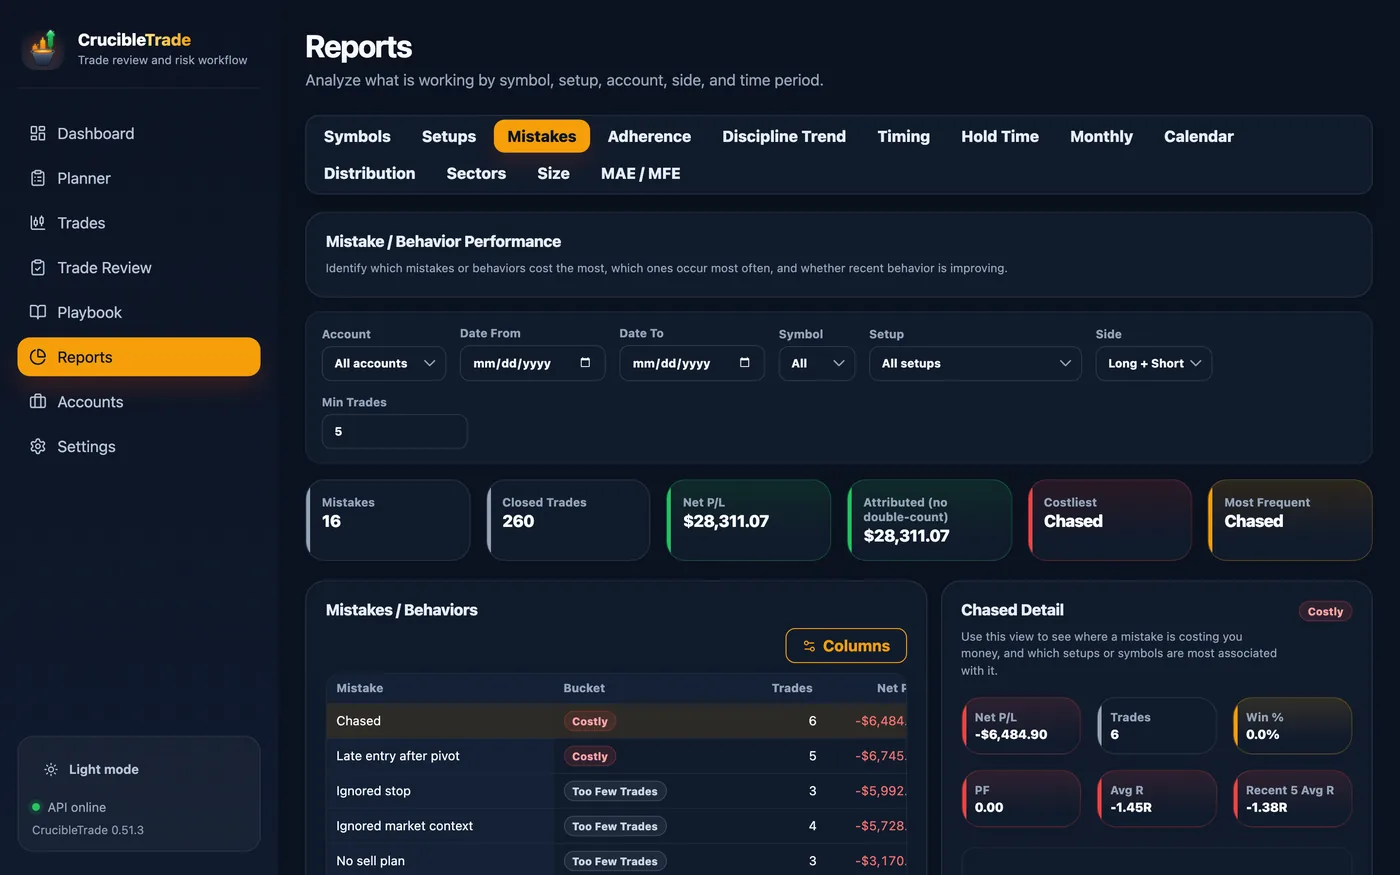This screenshot has width=1400, height=875.
Task: Open Settings in the sidebar
Action: pos(139,446)
